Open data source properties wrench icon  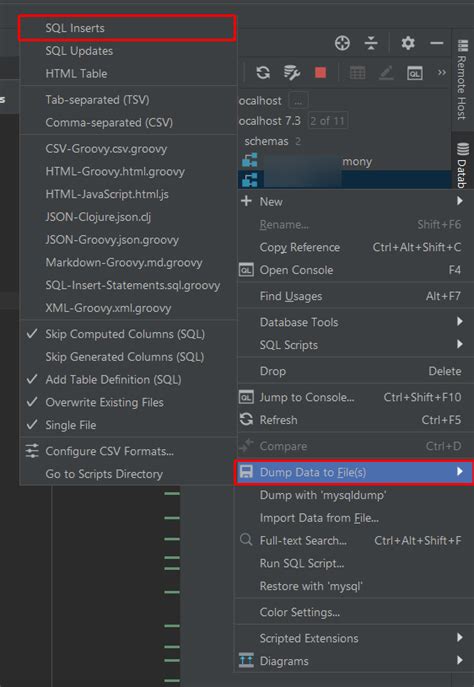pos(291,73)
